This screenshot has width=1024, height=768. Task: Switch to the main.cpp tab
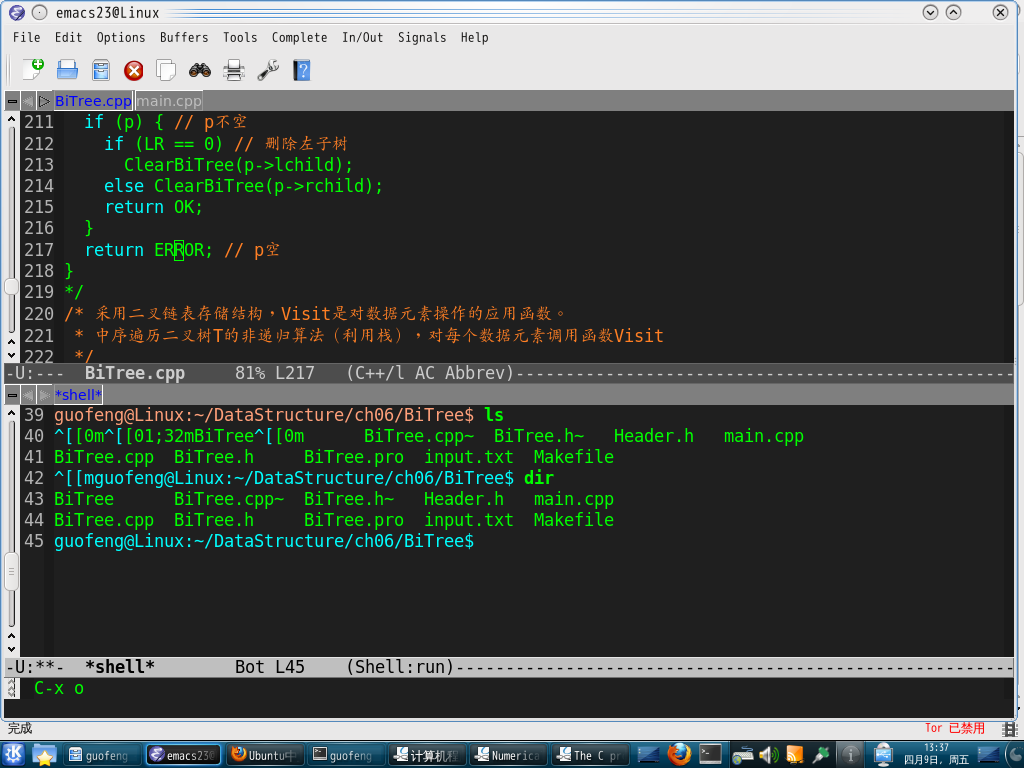pyautogui.click(x=168, y=101)
